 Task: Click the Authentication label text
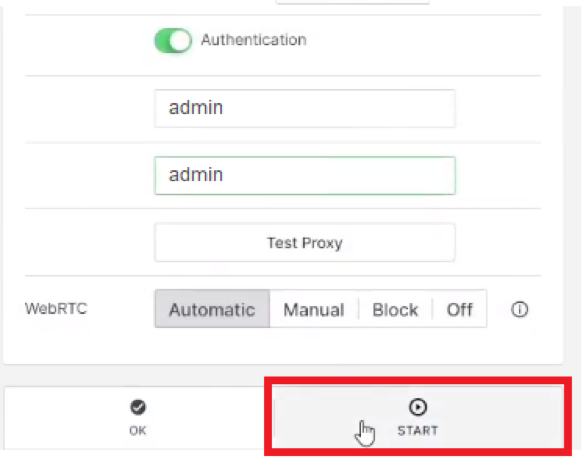pos(254,40)
